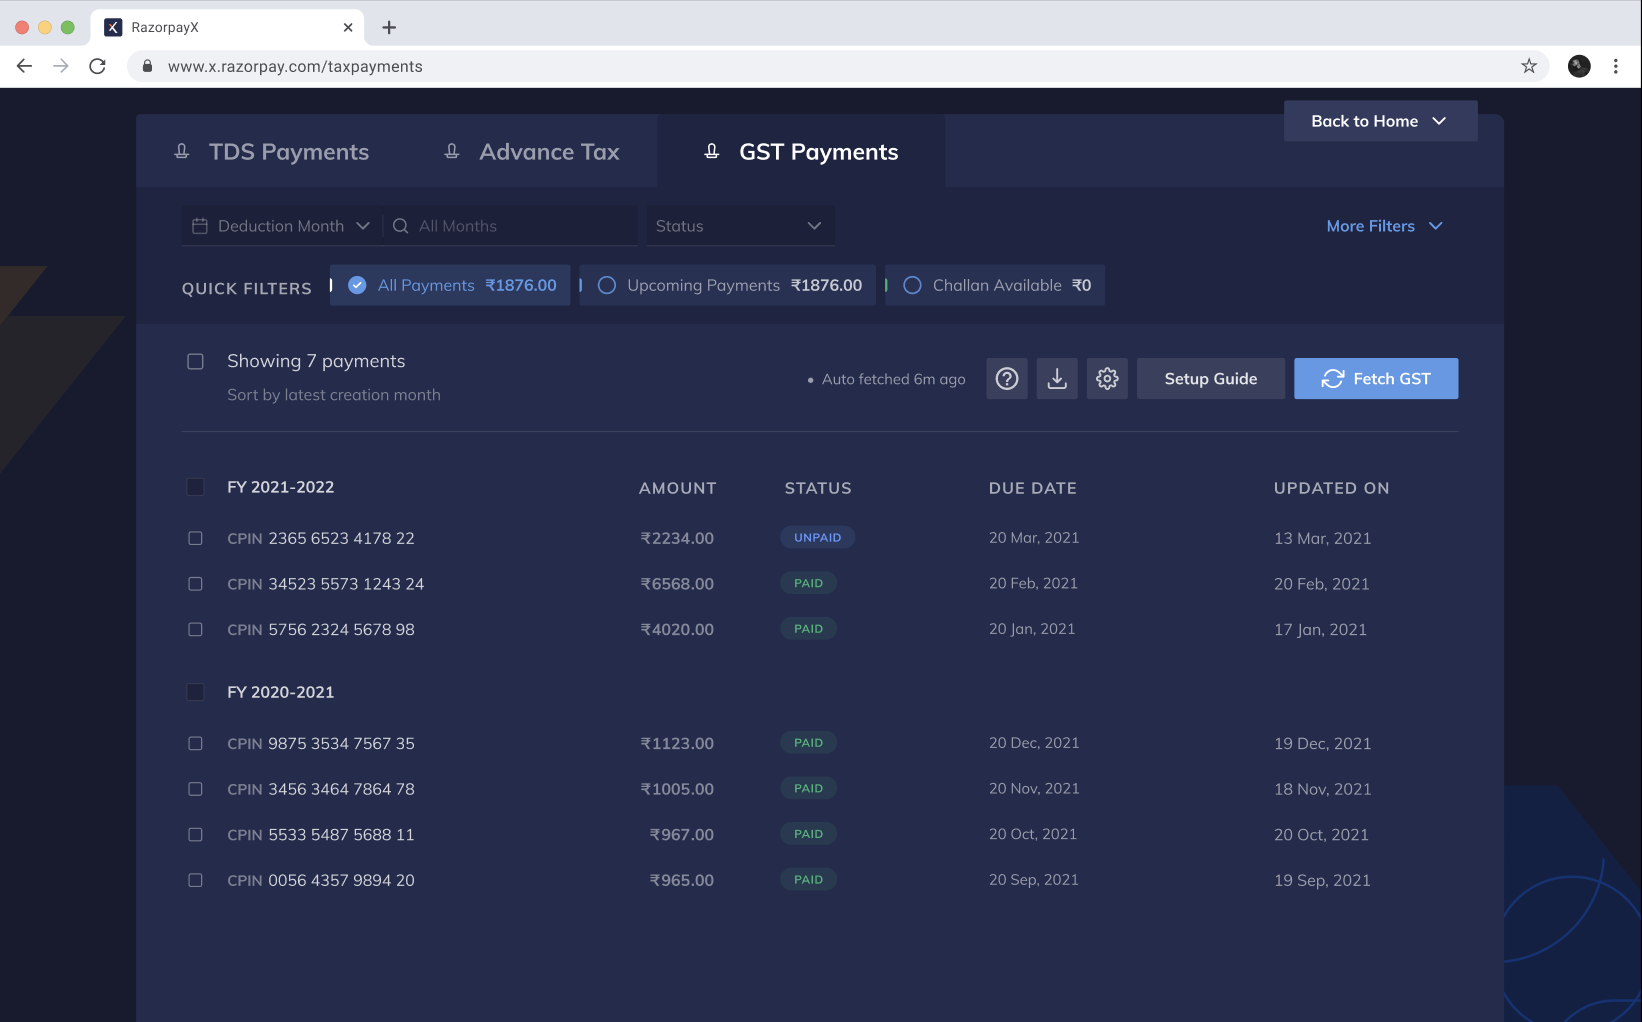Click the amount ₹1123.00

pyautogui.click(x=677, y=743)
